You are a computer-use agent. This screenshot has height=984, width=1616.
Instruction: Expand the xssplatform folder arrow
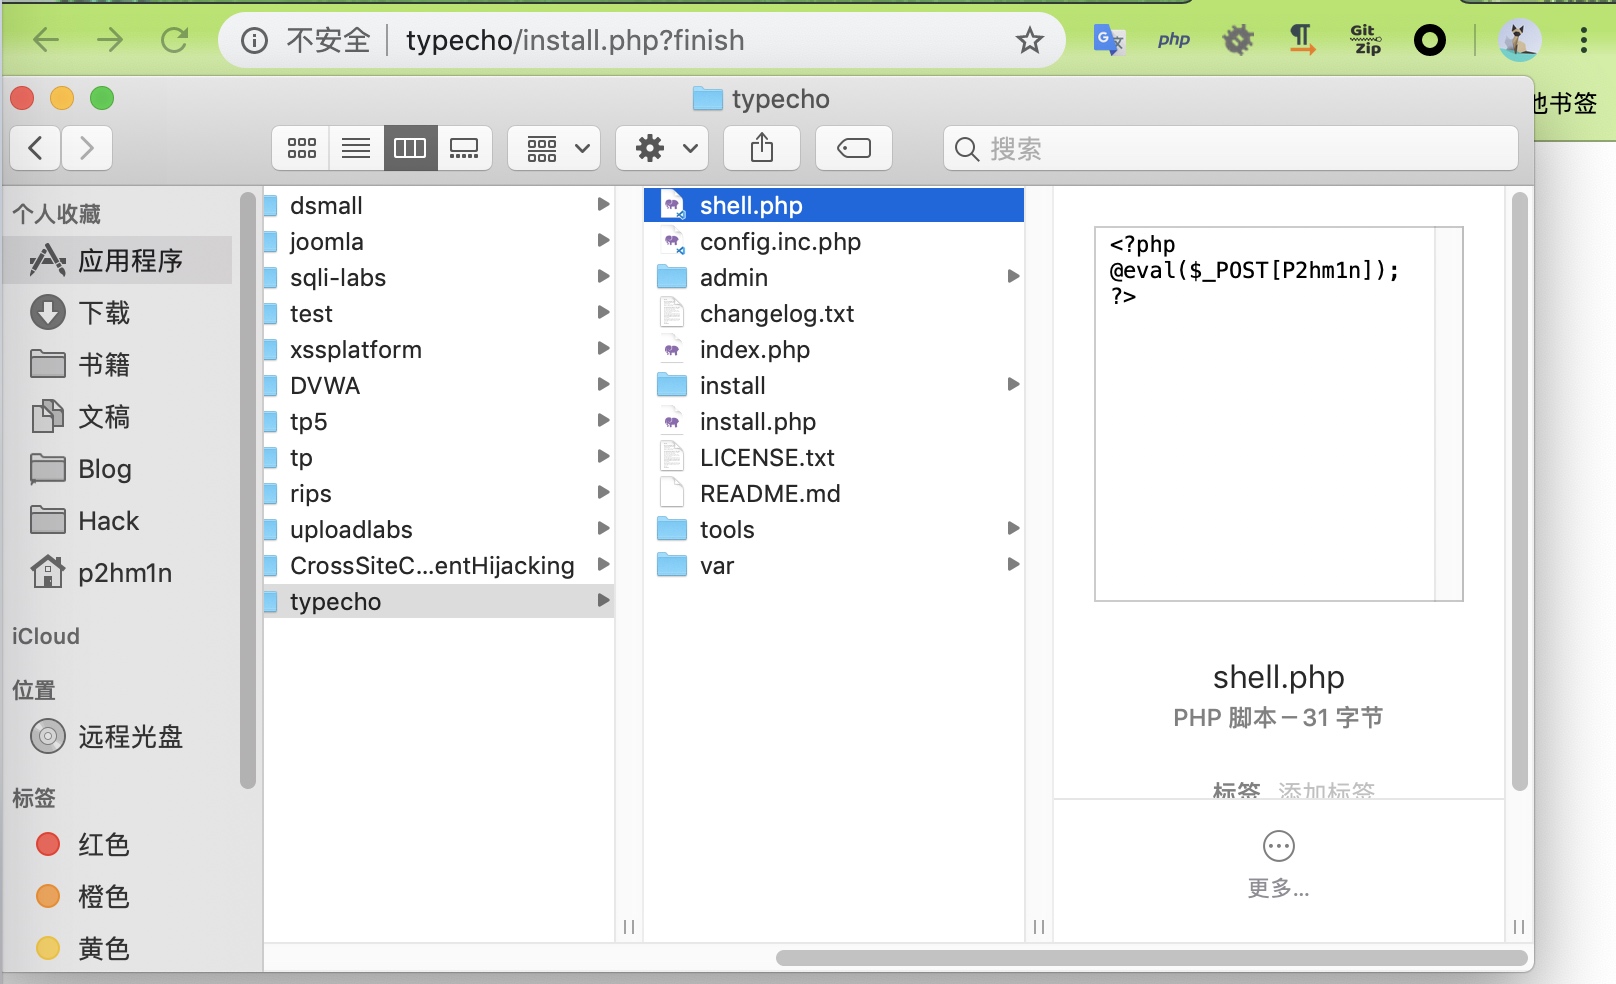click(603, 349)
